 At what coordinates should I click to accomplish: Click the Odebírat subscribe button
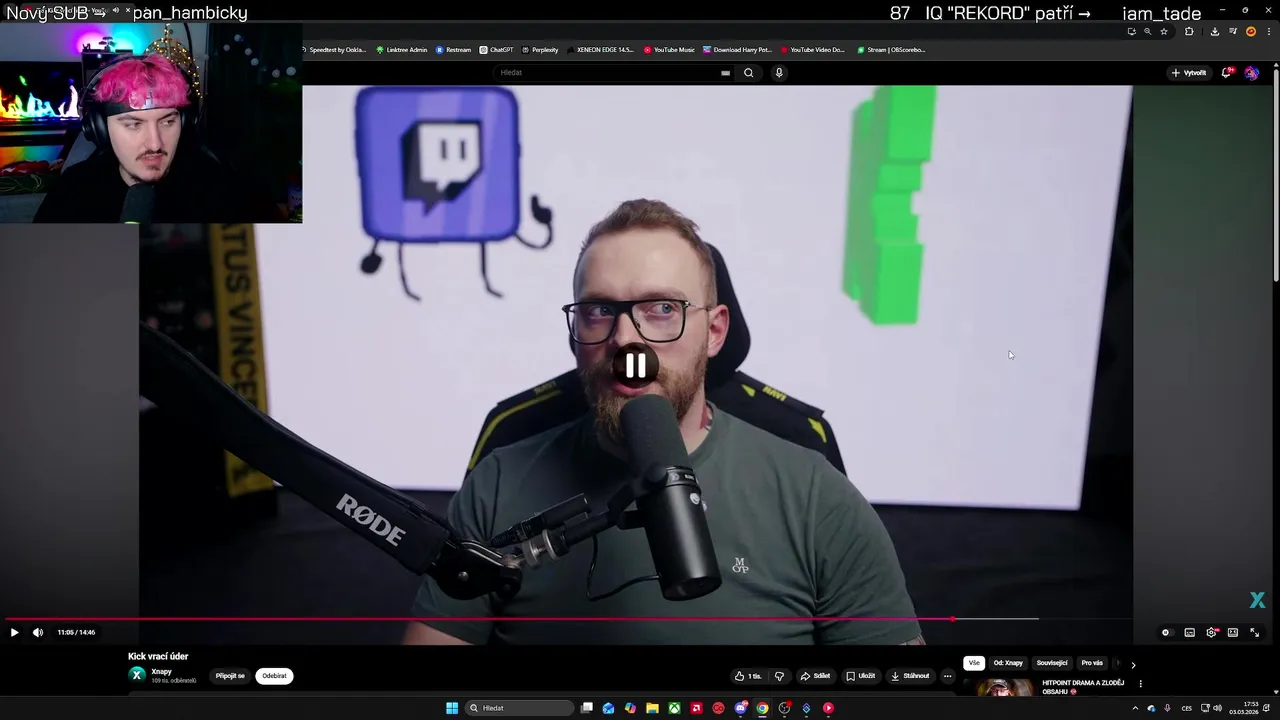point(274,676)
